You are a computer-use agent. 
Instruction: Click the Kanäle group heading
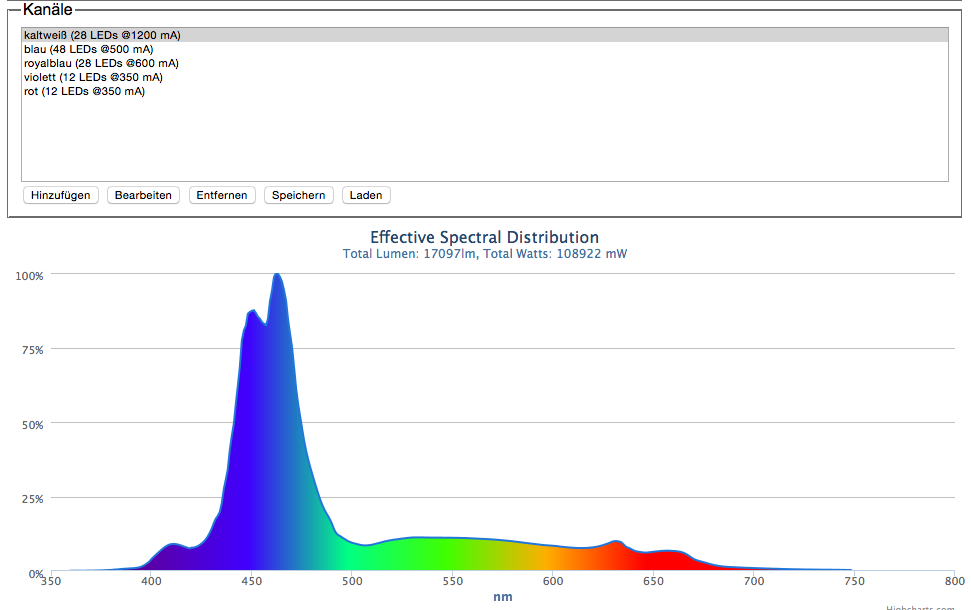[x=47, y=9]
